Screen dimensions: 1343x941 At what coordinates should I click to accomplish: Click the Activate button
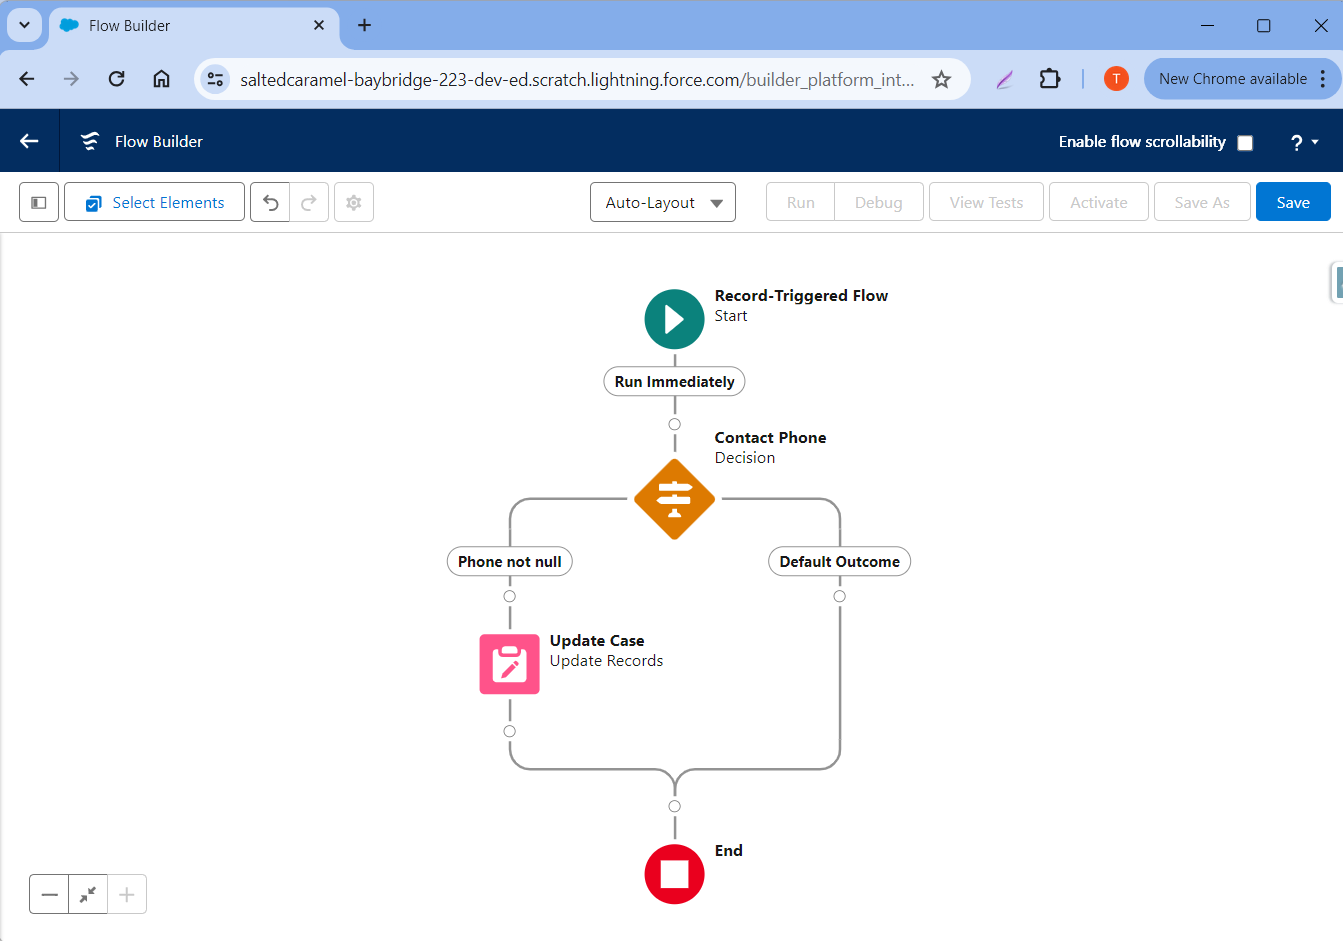1099,202
